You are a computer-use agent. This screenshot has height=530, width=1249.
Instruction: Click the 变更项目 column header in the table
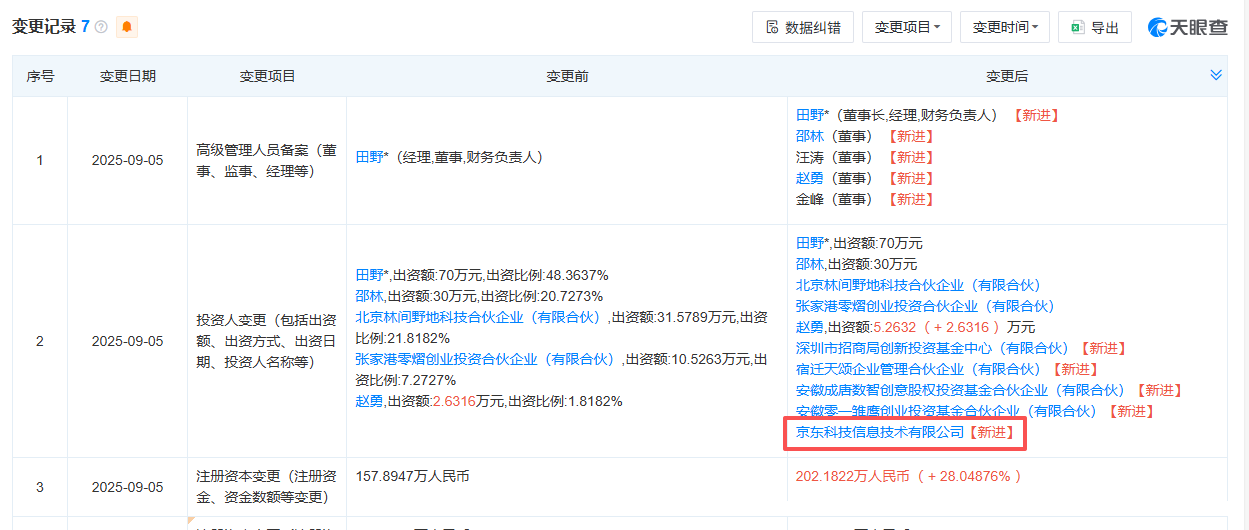pyautogui.click(x=268, y=76)
